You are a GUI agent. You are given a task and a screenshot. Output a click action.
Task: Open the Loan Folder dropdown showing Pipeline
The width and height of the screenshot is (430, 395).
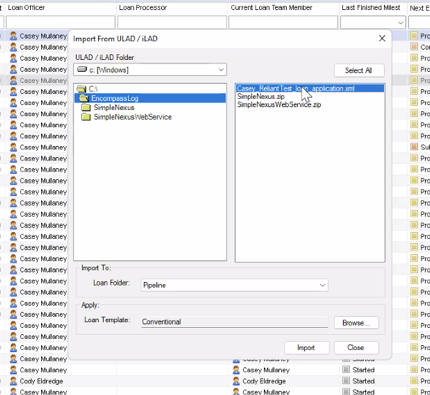click(322, 285)
